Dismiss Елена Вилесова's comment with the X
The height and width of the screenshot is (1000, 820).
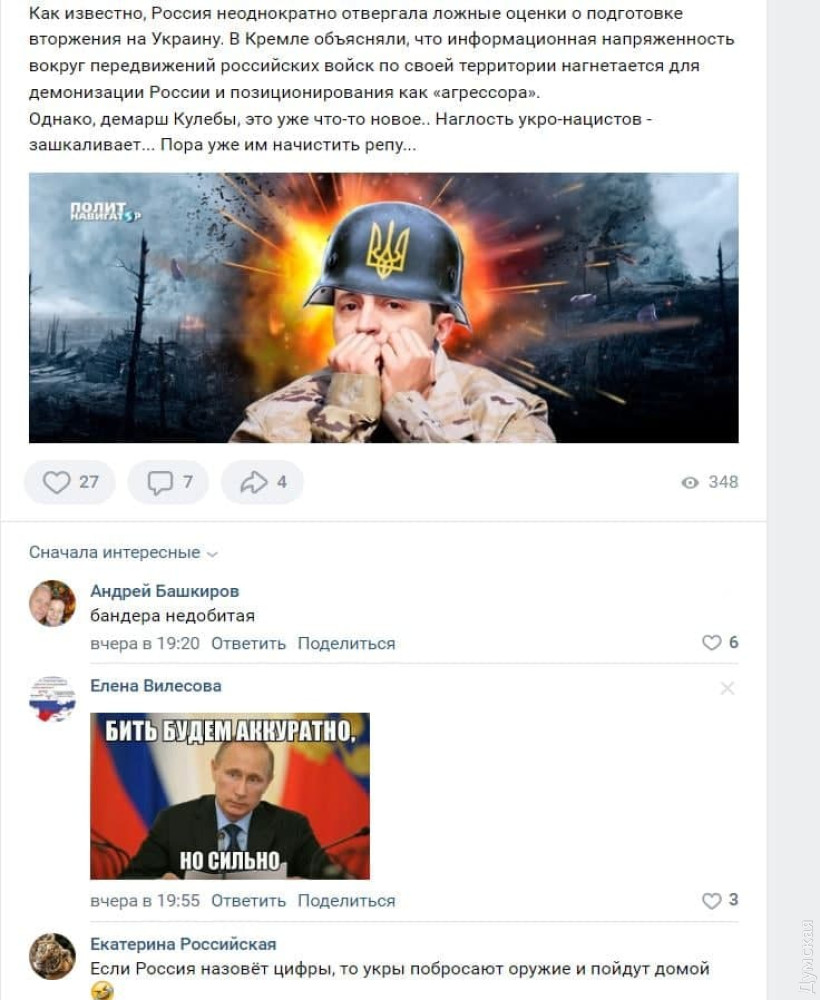[728, 688]
